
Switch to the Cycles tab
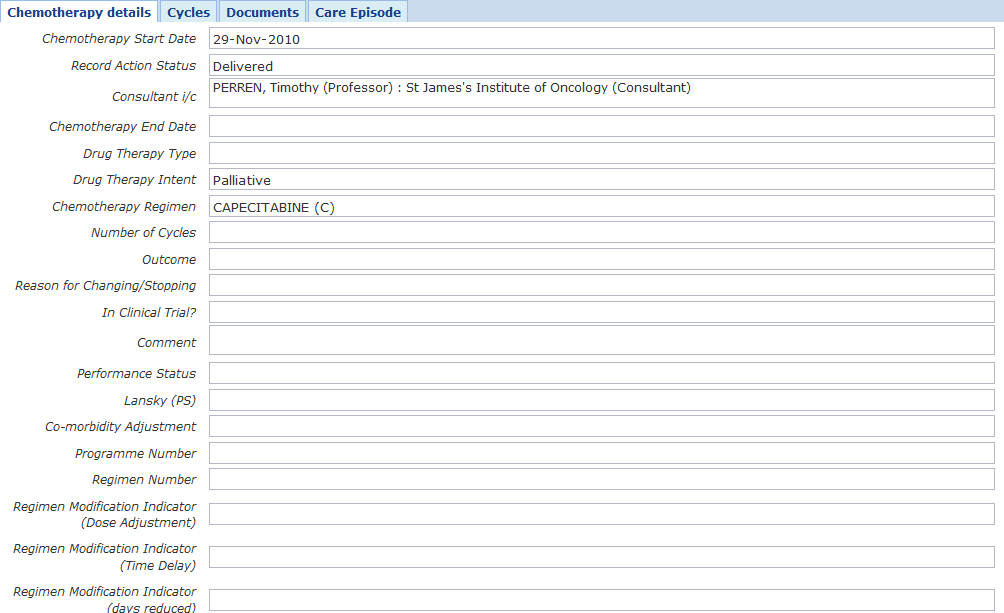(x=188, y=12)
